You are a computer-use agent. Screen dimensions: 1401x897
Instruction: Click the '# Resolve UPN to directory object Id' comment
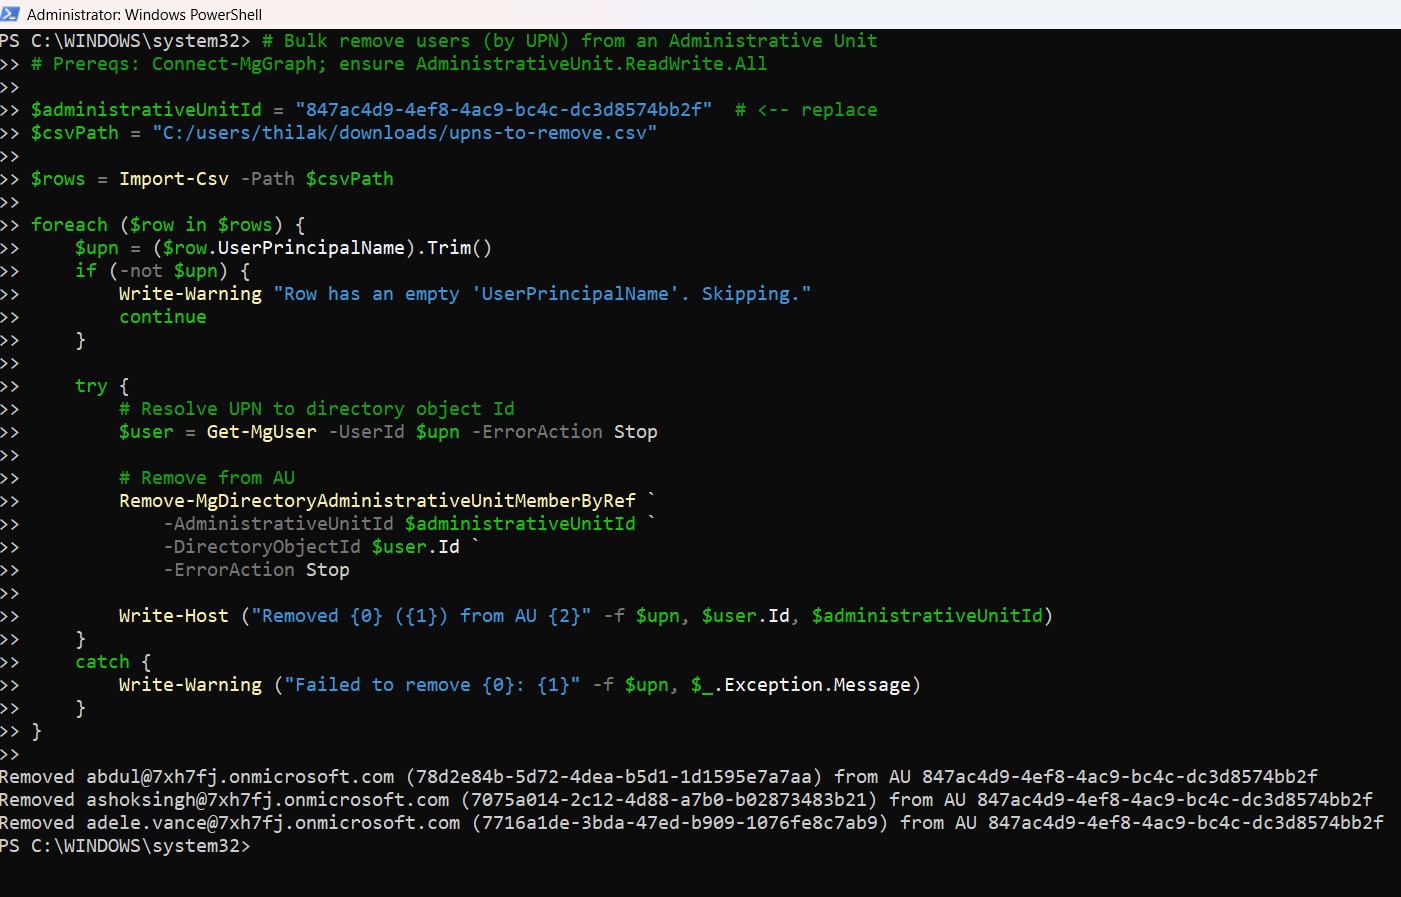tap(317, 409)
